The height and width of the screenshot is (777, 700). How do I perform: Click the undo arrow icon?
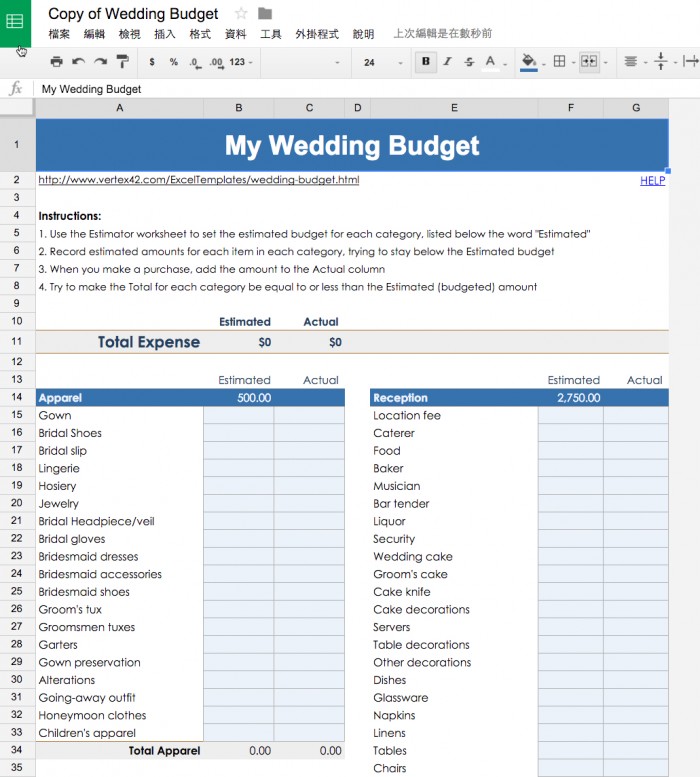78,62
